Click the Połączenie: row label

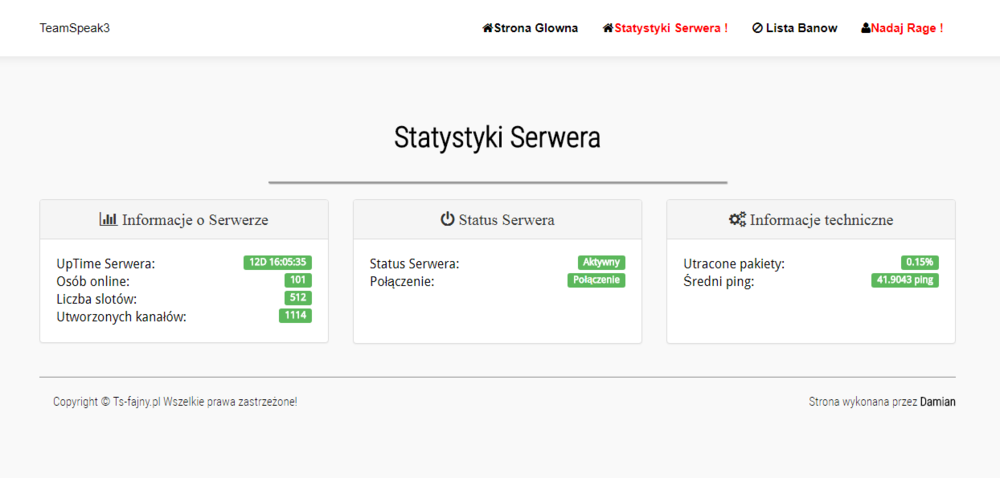(402, 282)
